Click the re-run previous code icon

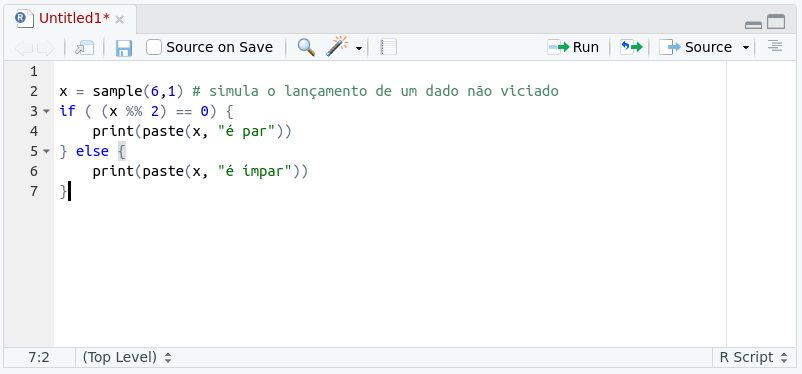click(x=631, y=48)
